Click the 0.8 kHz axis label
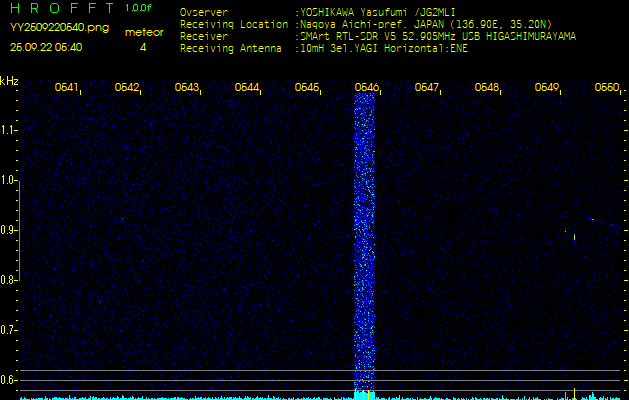 point(8,280)
